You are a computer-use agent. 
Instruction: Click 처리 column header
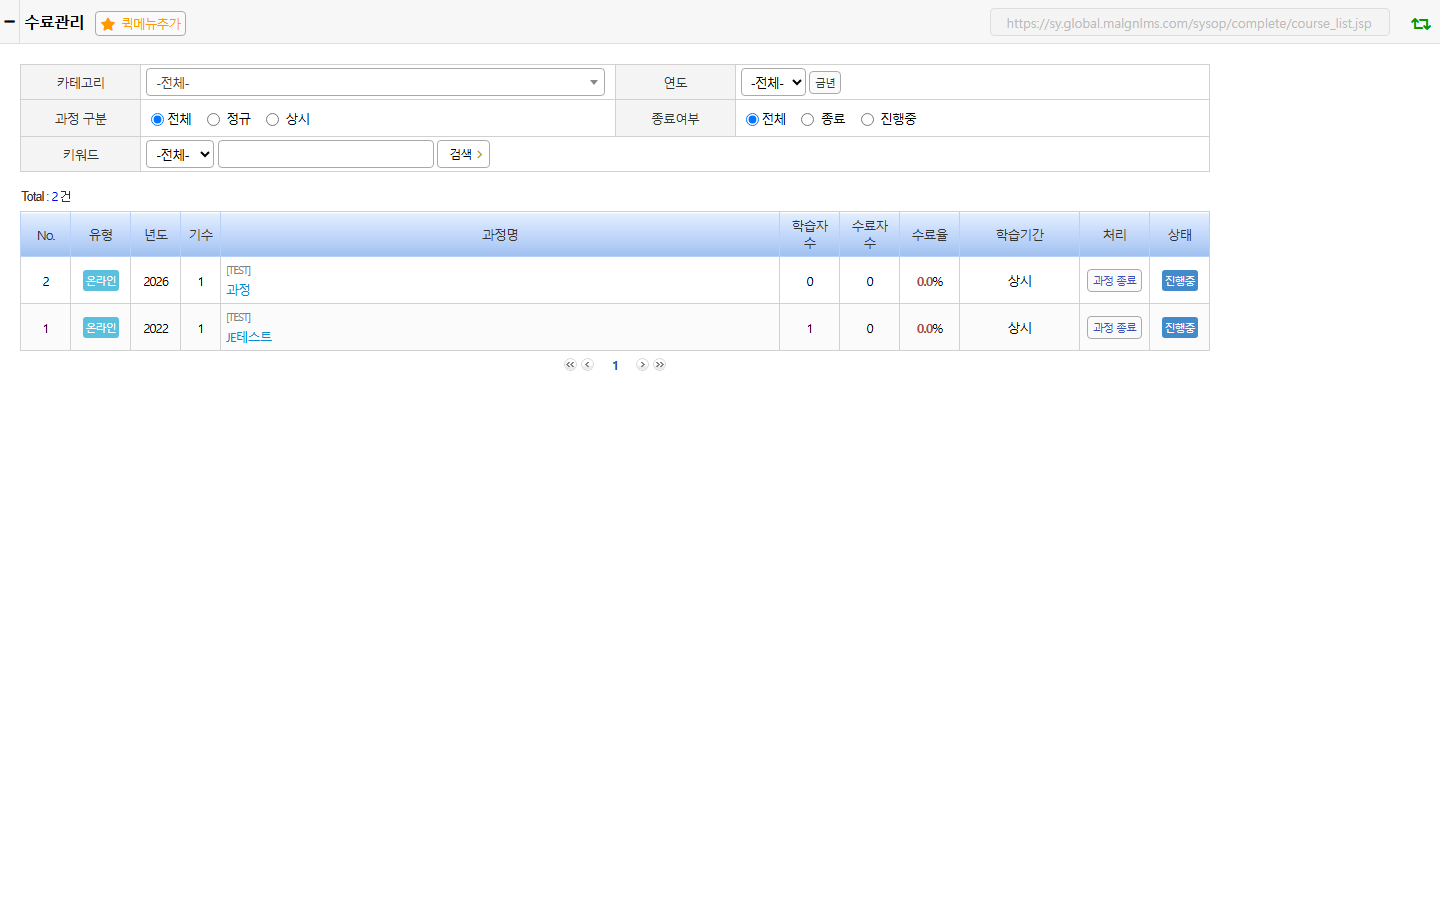[1115, 235]
